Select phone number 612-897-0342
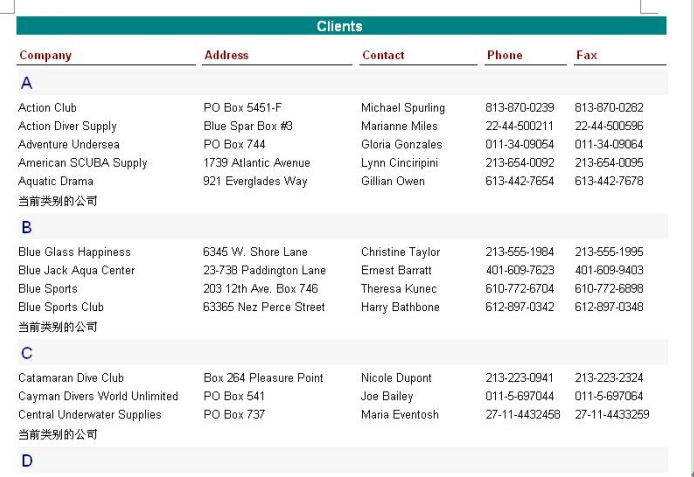Image resolution: width=694 pixels, height=477 pixels. (x=520, y=307)
